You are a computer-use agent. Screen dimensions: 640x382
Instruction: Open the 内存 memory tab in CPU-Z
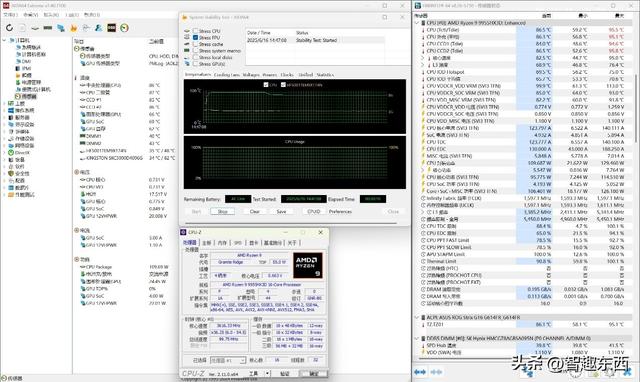(222, 243)
